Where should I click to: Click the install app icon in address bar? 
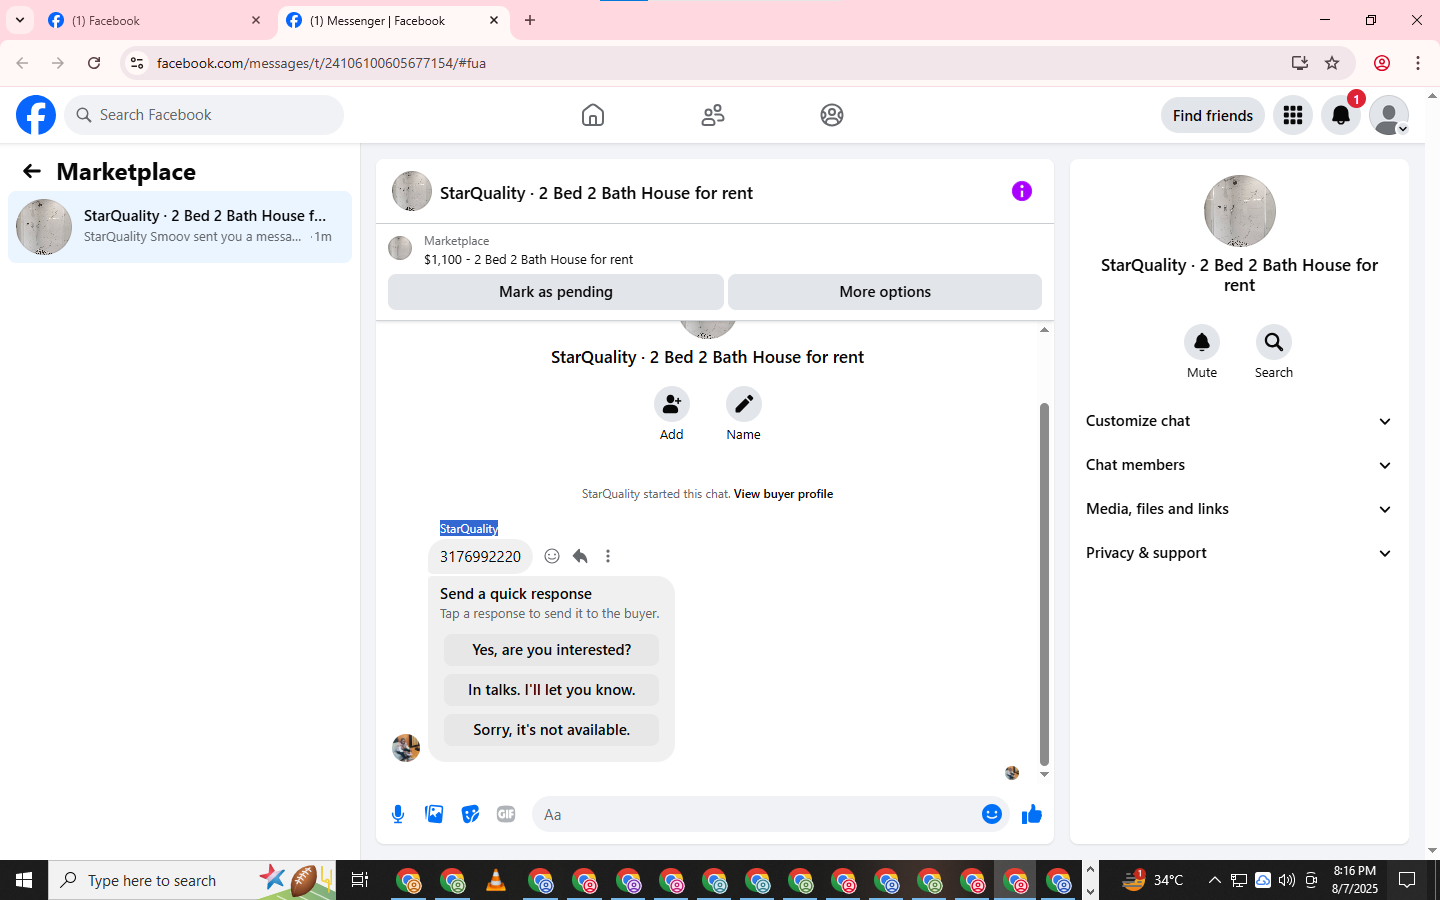(1300, 63)
